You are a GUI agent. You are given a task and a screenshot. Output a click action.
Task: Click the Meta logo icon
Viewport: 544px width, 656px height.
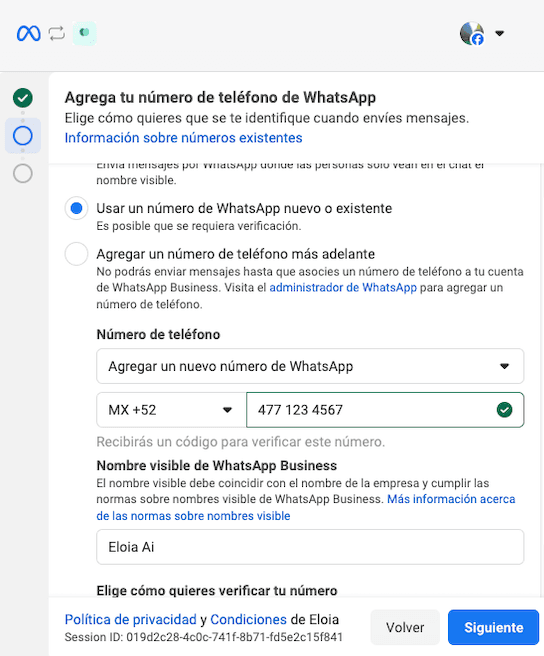28,33
